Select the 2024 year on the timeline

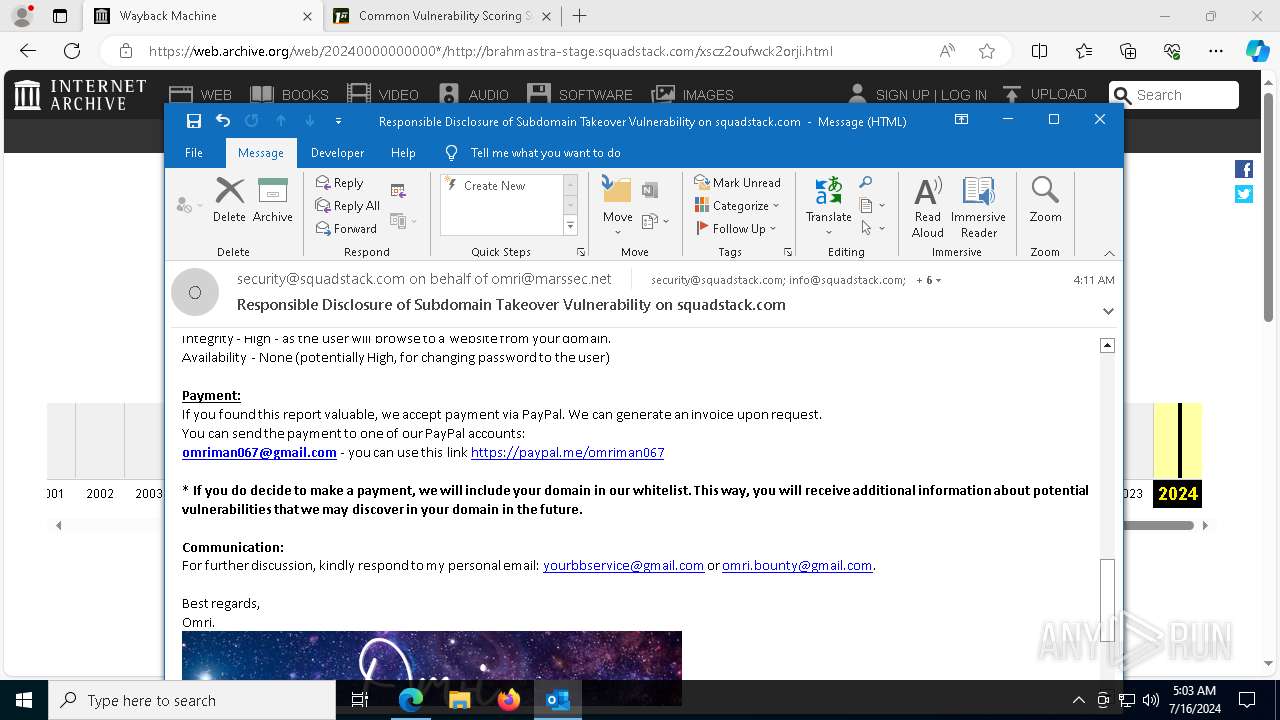point(1177,493)
